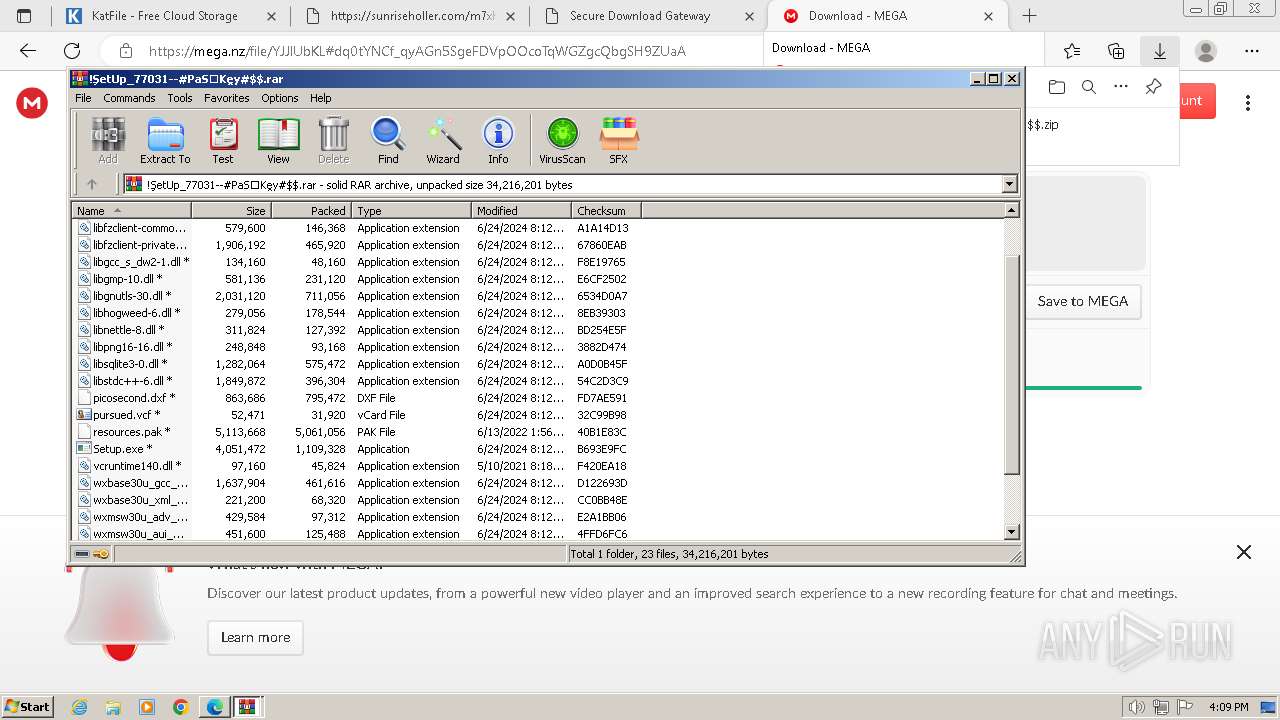1280x720 pixels.
Task: Open the View file tool
Action: [x=278, y=140]
